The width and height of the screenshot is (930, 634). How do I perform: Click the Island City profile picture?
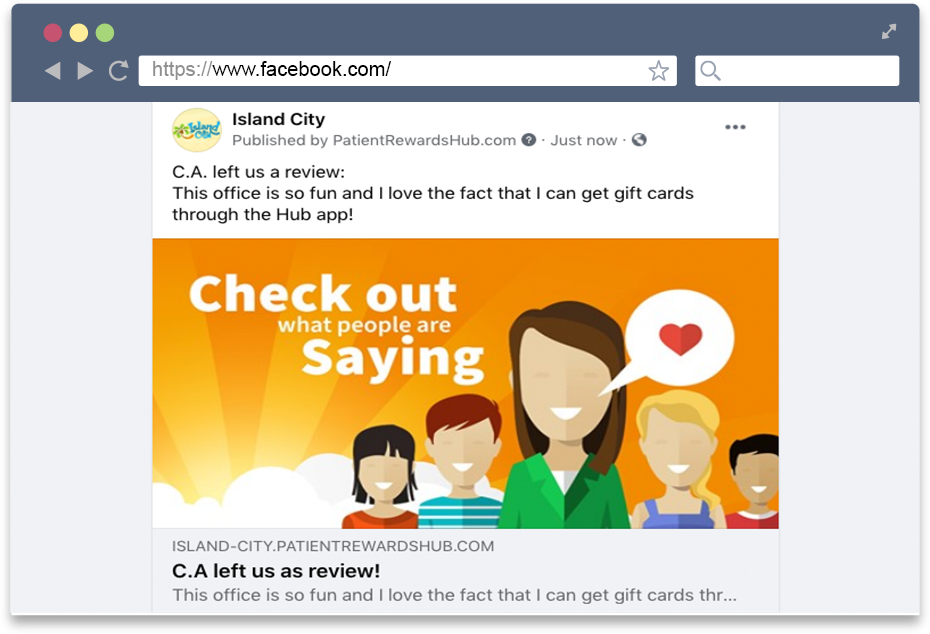[196, 130]
